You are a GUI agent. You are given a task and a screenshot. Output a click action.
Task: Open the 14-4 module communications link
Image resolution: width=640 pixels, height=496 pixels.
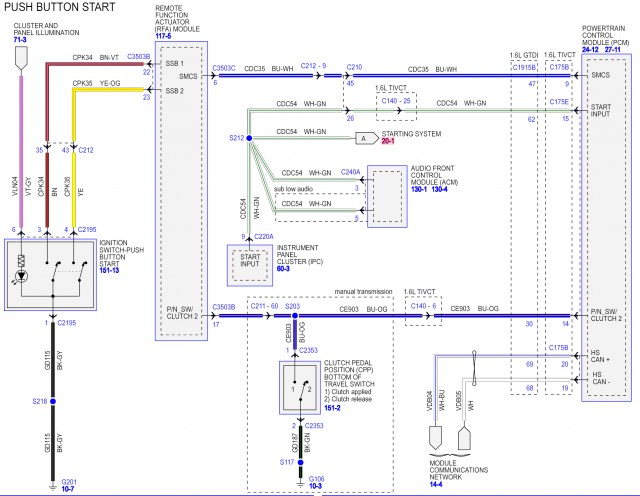tap(436, 484)
